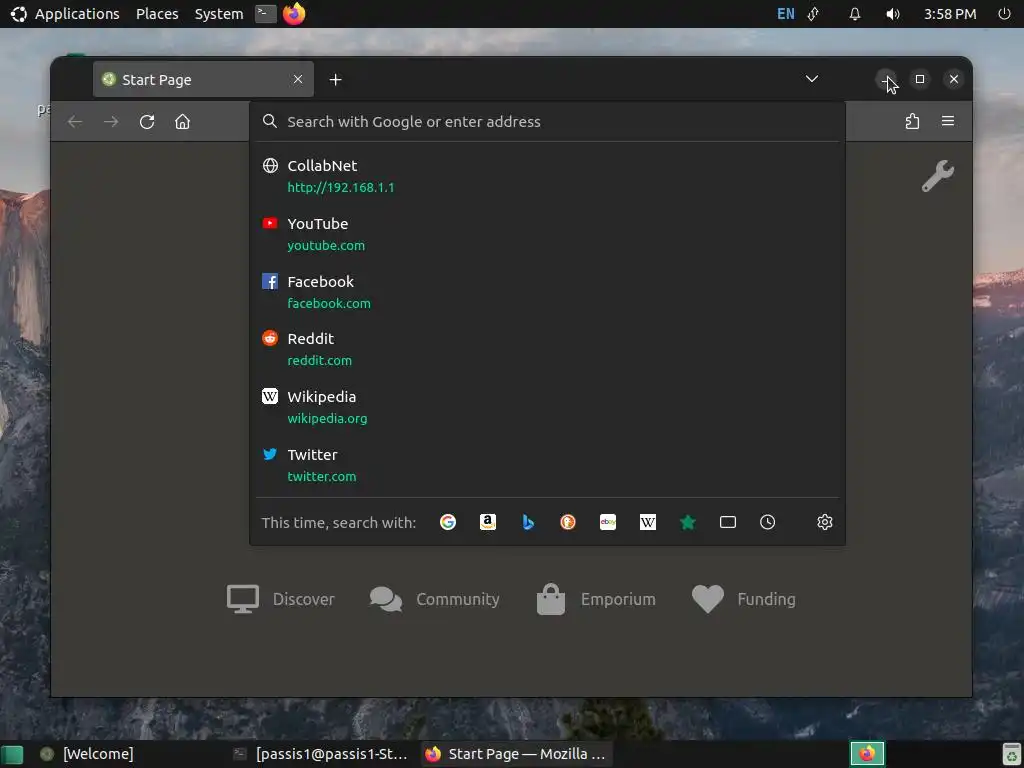Click the Discover link
The width and height of the screenshot is (1024, 768).
point(281,599)
